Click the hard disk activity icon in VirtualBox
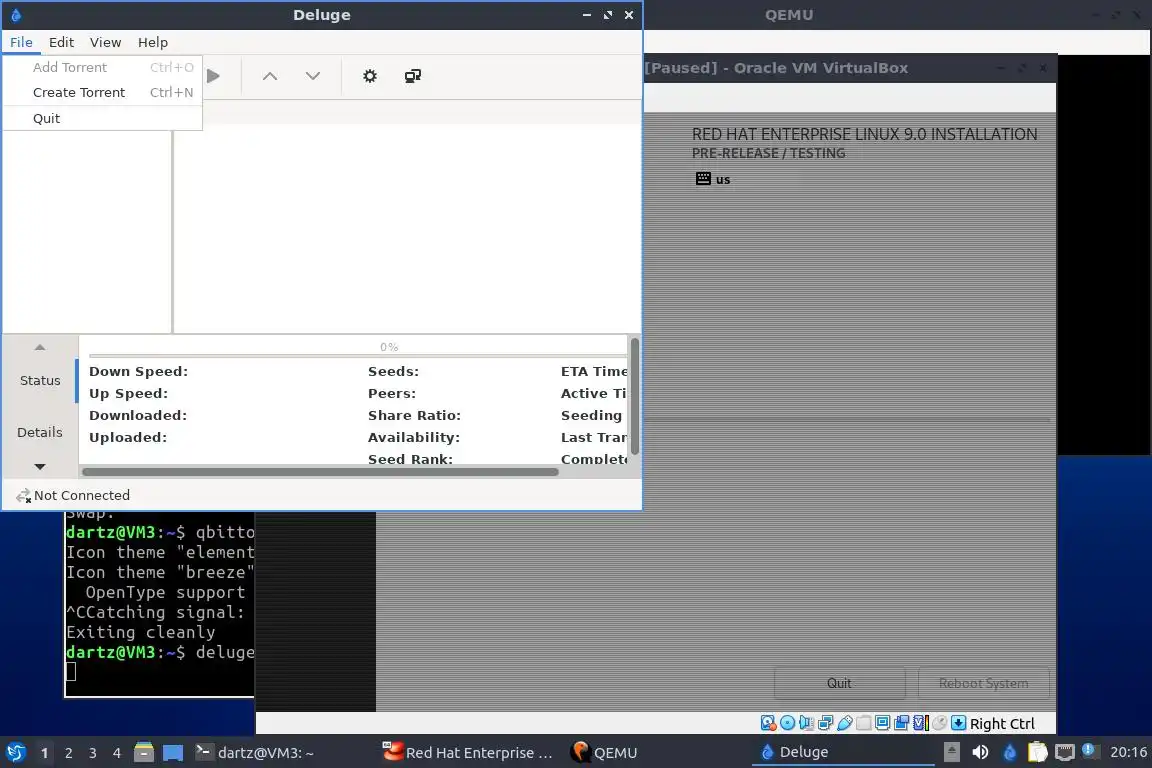Image resolution: width=1152 pixels, height=768 pixels. click(x=768, y=723)
